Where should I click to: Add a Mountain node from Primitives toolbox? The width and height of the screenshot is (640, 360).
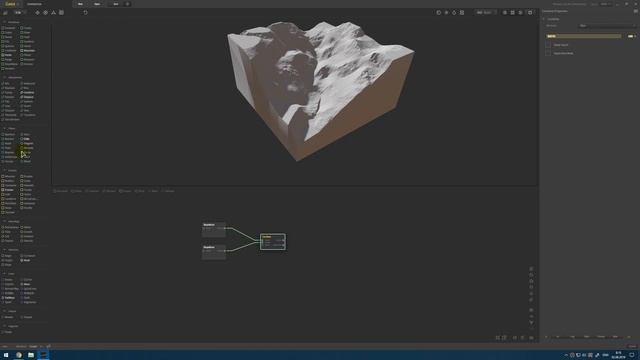[27, 51]
